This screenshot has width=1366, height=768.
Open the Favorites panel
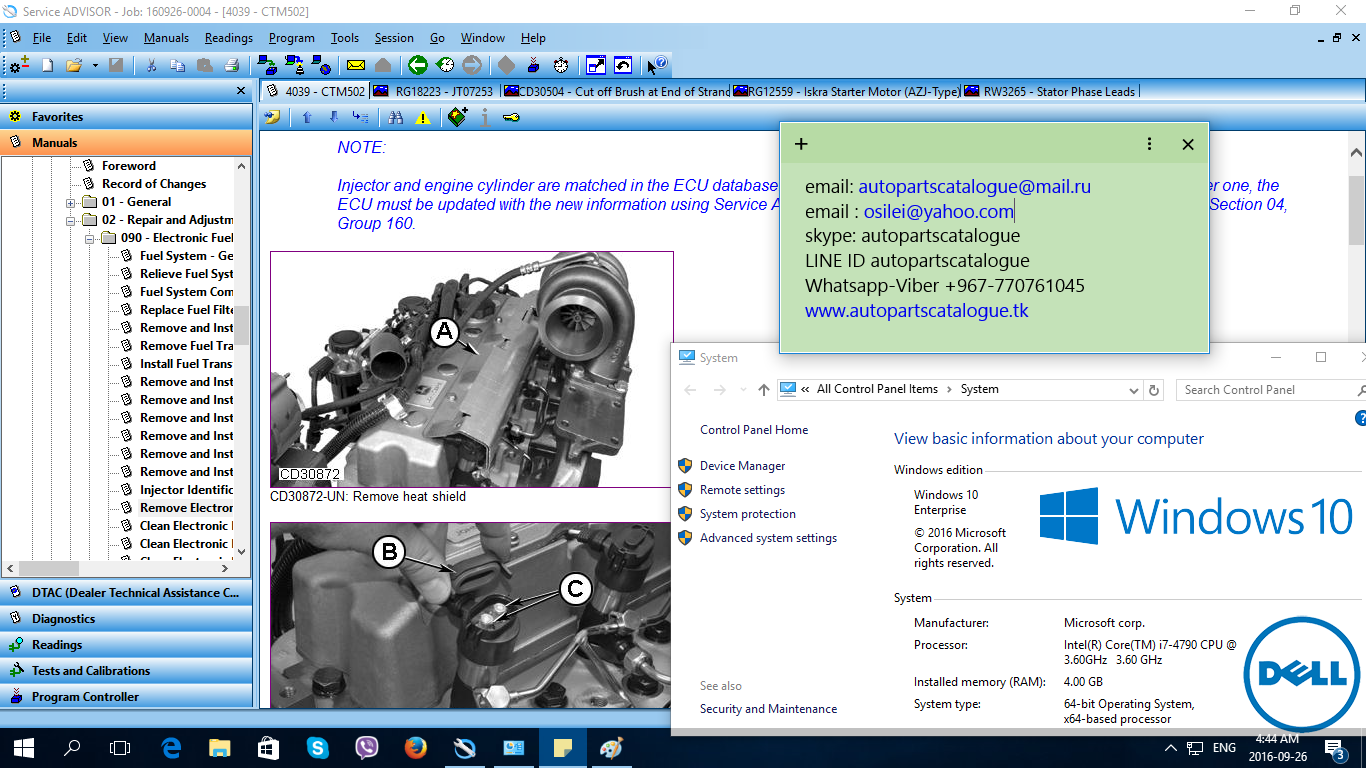126,117
